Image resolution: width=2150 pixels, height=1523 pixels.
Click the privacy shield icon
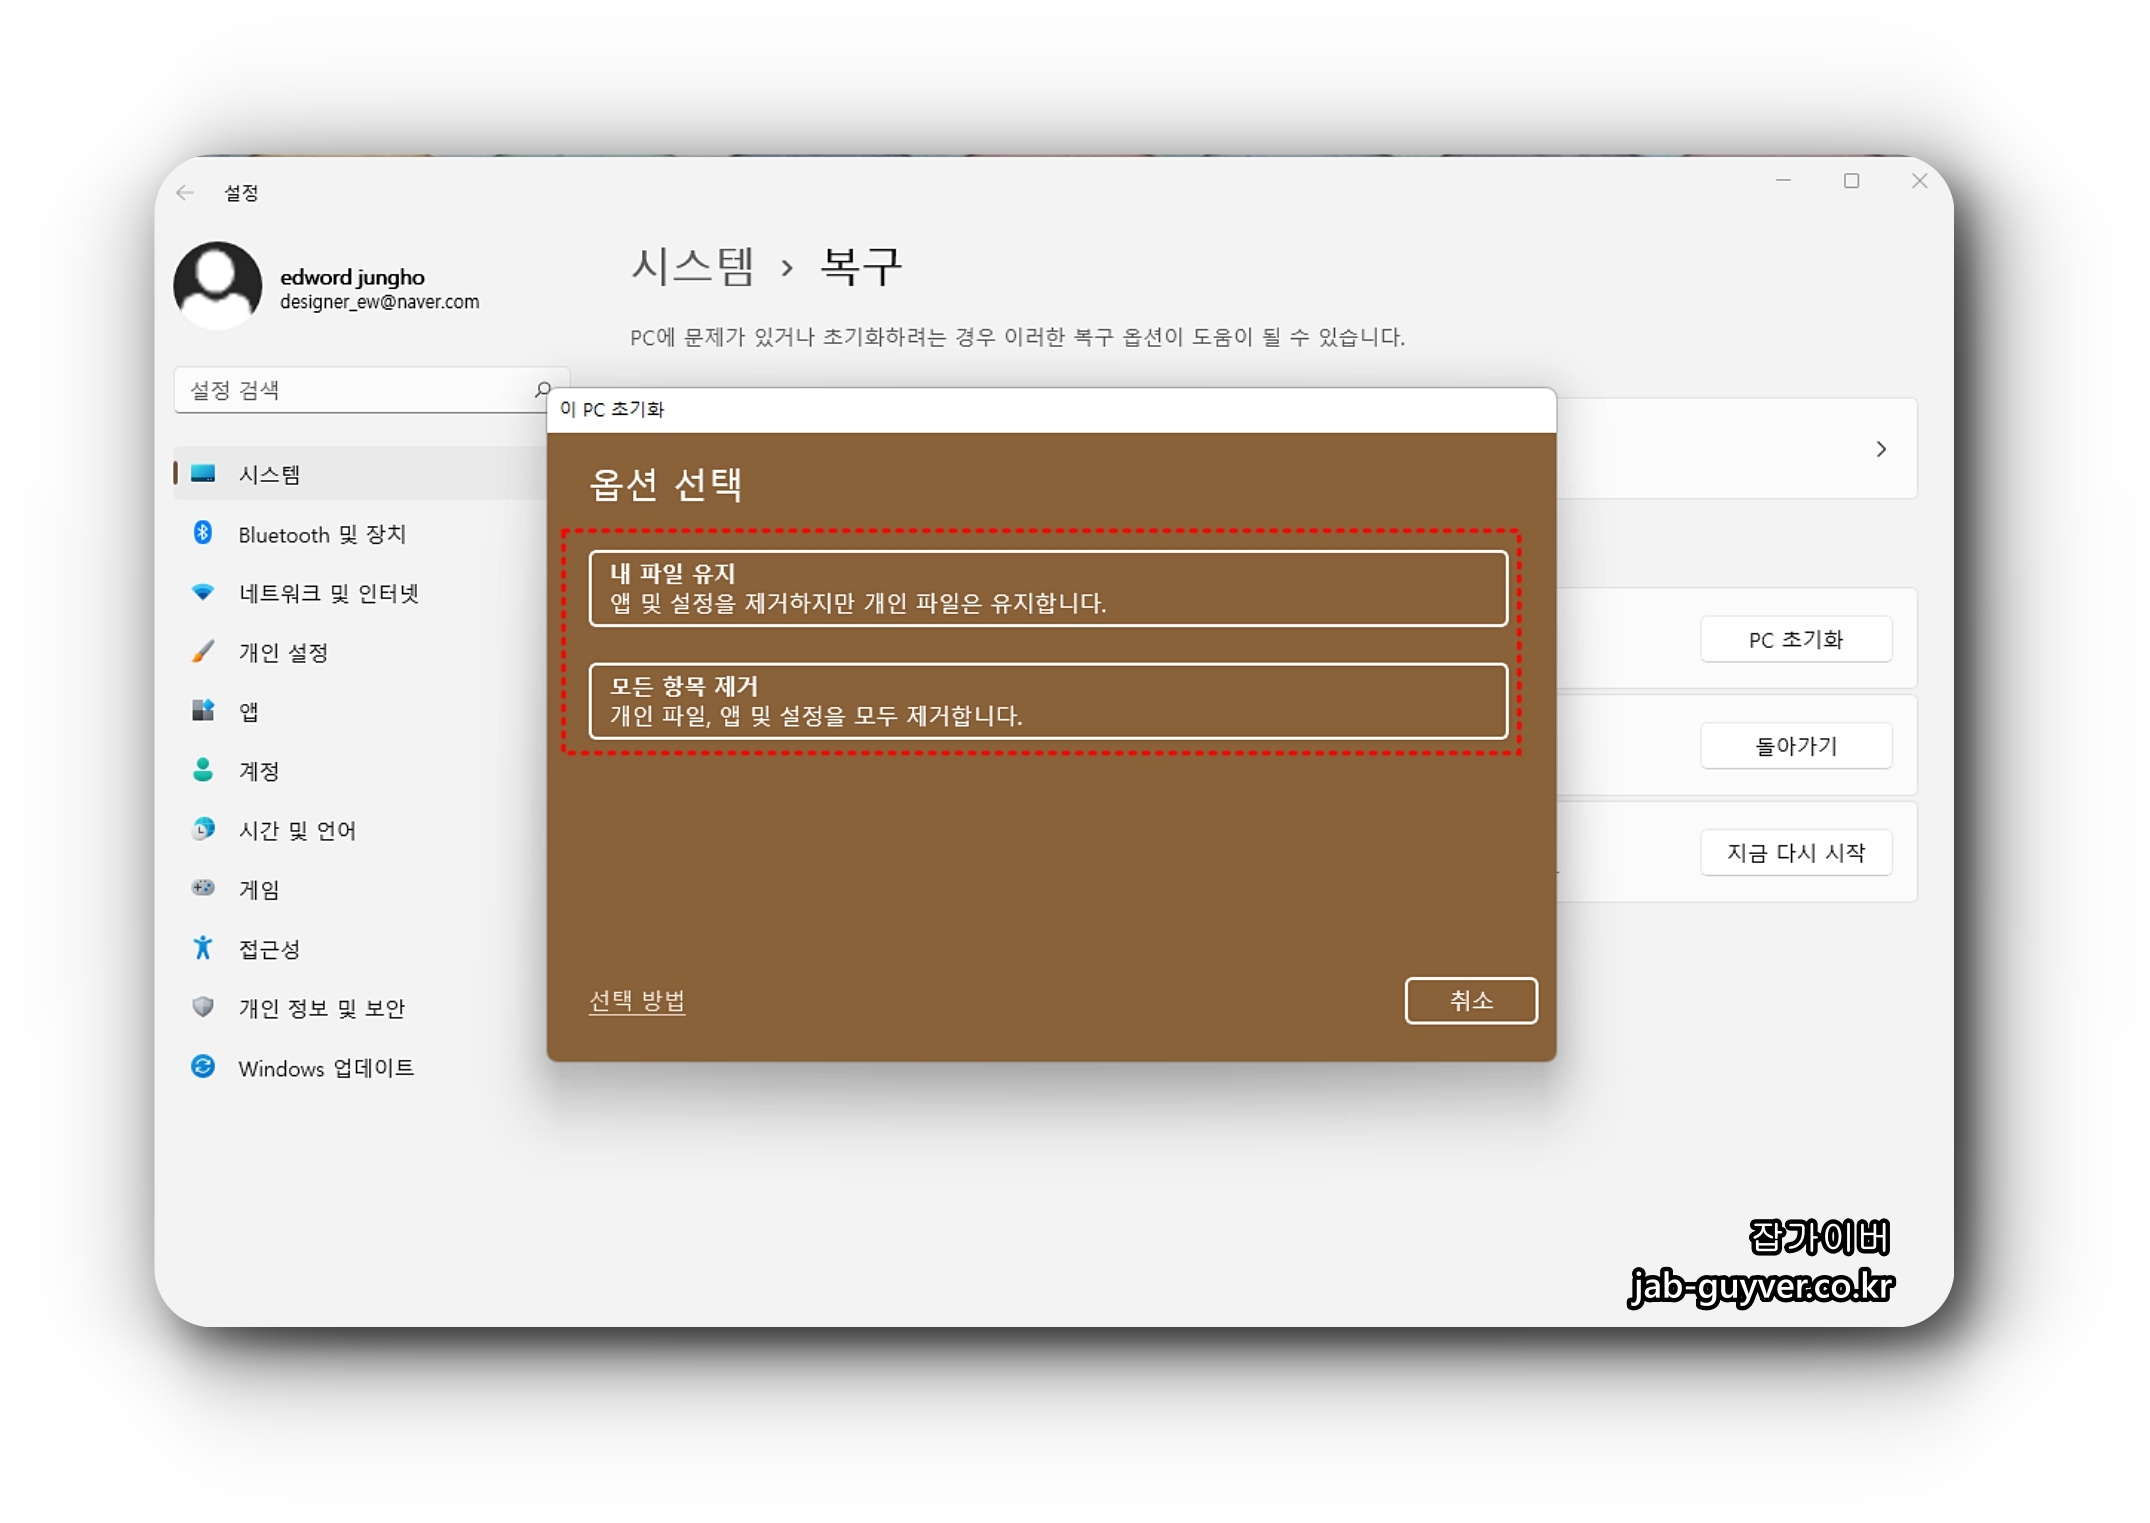[x=203, y=1007]
